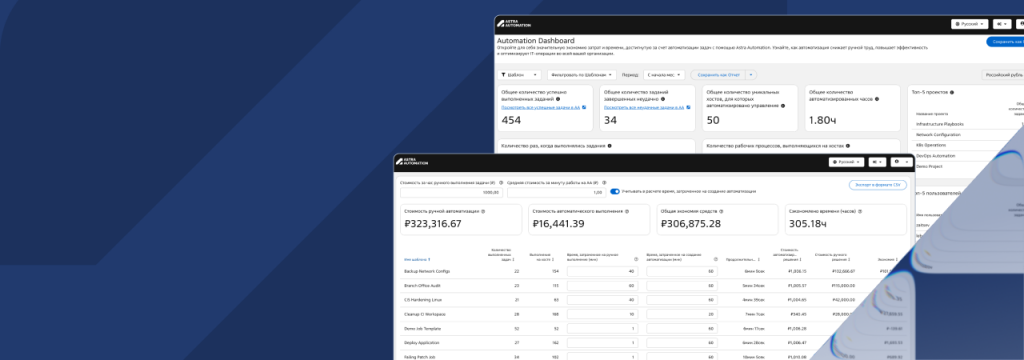The height and width of the screenshot is (360, 1024).
Task: Open Русский language dropdown in front window
Action: (847, 161)
